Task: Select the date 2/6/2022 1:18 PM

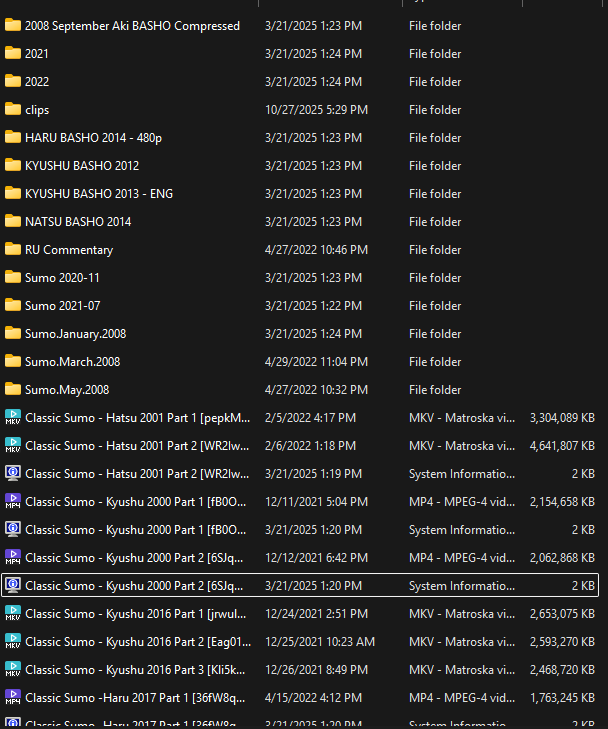Action: 310,445
